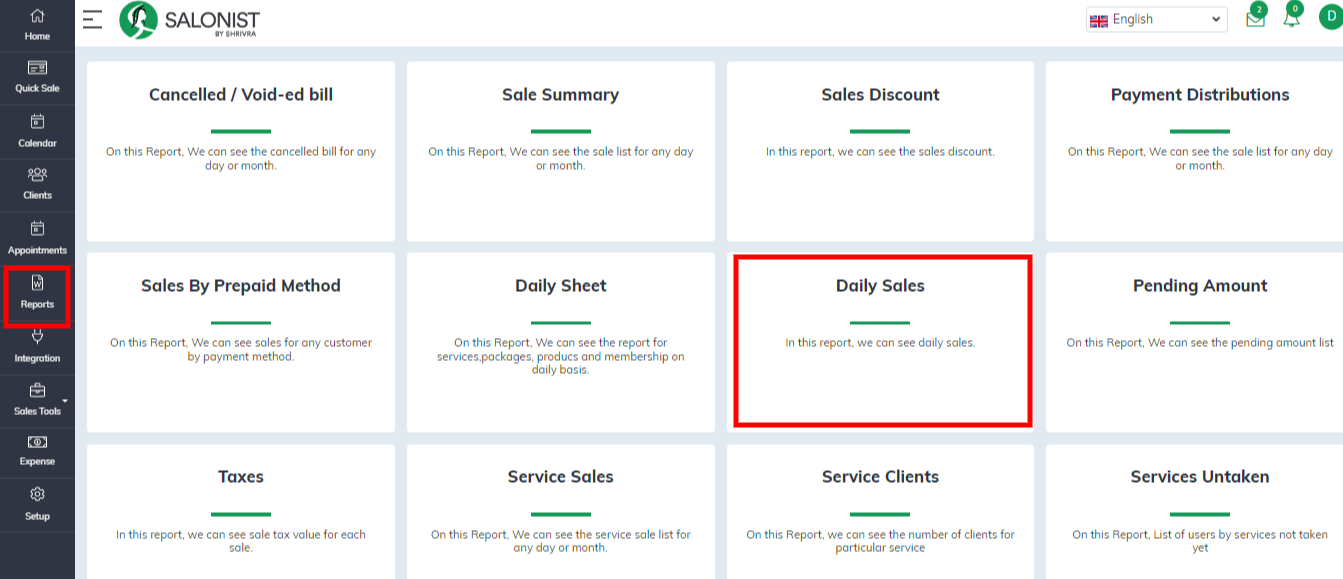
Task: Open the Sales By Prepaid Method card
Action: tap(241, 342)
